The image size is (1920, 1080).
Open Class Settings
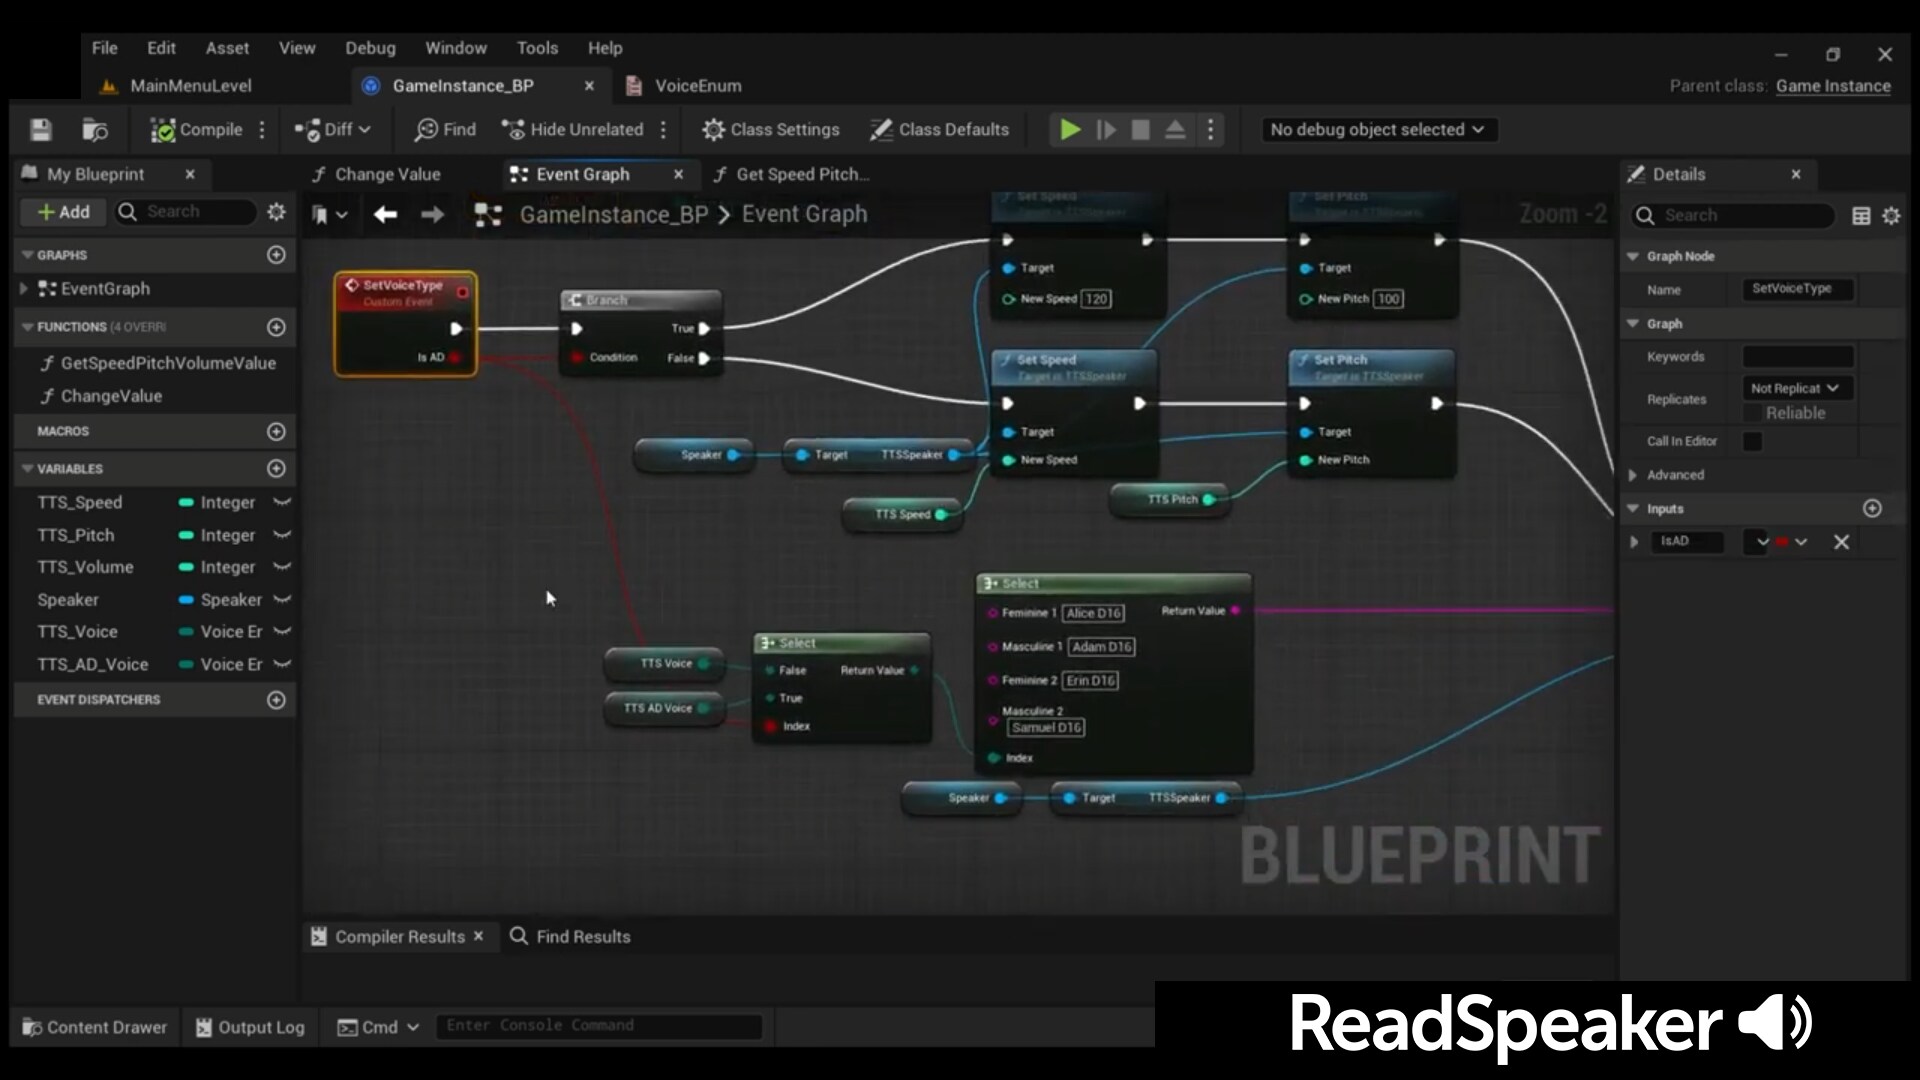pyautogui.click(x=771, y=129)
